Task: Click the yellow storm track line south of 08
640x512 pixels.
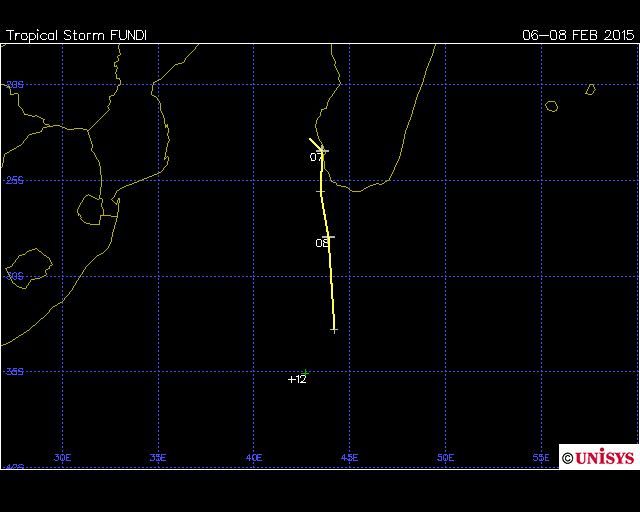Action: [331, 285]
